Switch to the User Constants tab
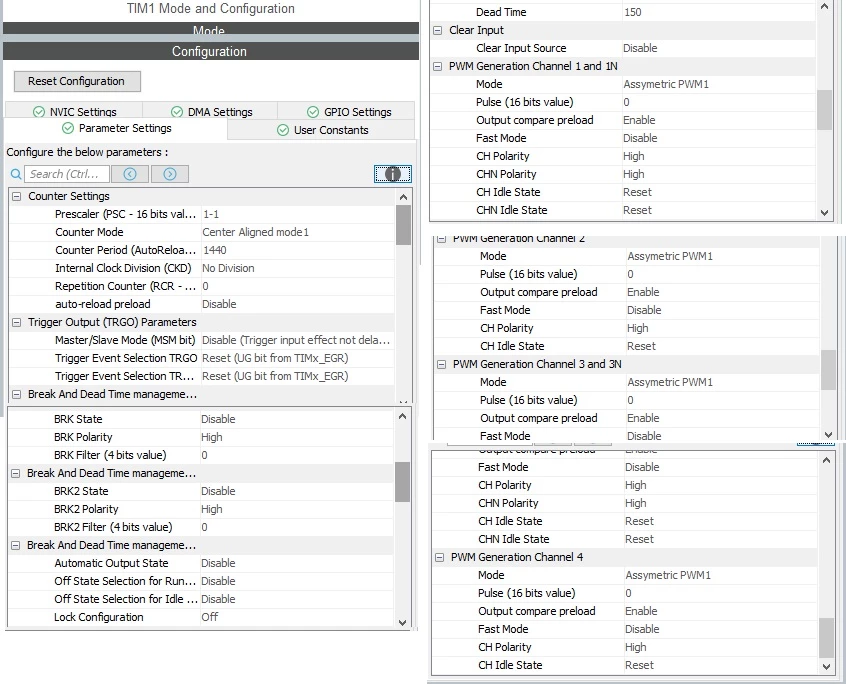Image resolution: width=846 pixels, height=684 pixels. pyautogui.click(x=322, y=130)
